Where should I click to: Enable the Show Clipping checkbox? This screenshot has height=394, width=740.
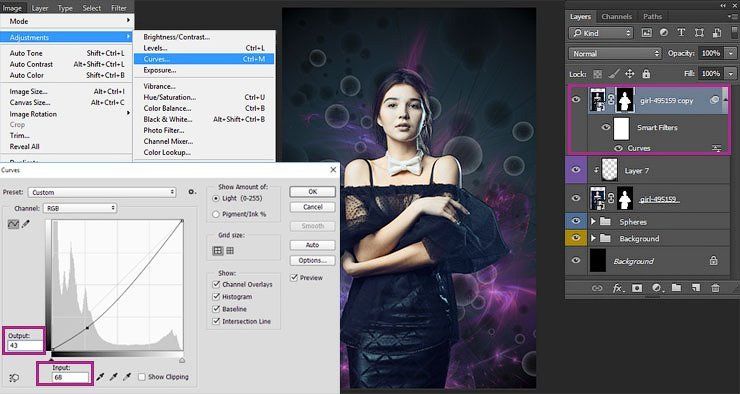(x=142, y=377)
